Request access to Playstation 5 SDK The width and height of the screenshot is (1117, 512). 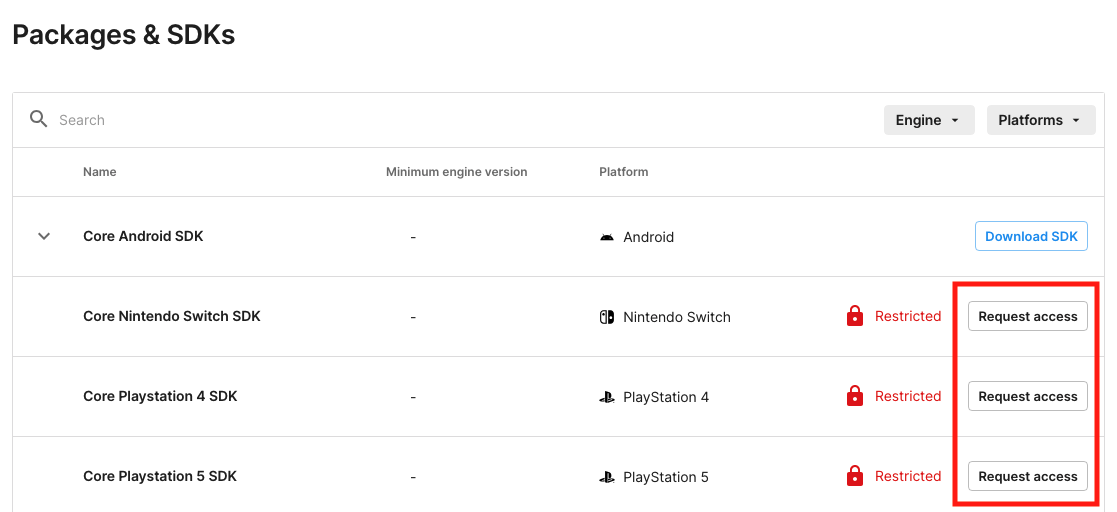(1027, 476)
